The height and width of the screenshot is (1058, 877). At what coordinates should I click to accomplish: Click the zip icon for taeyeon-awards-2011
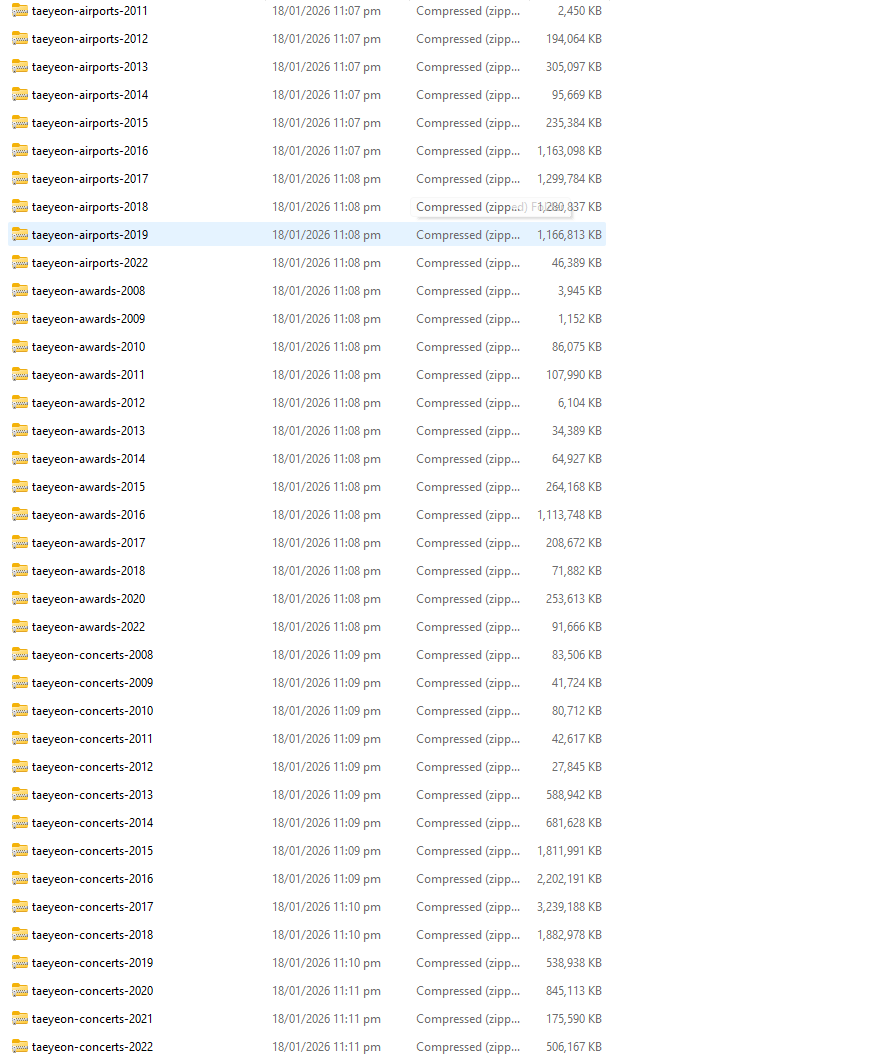[x=20, y=375]
